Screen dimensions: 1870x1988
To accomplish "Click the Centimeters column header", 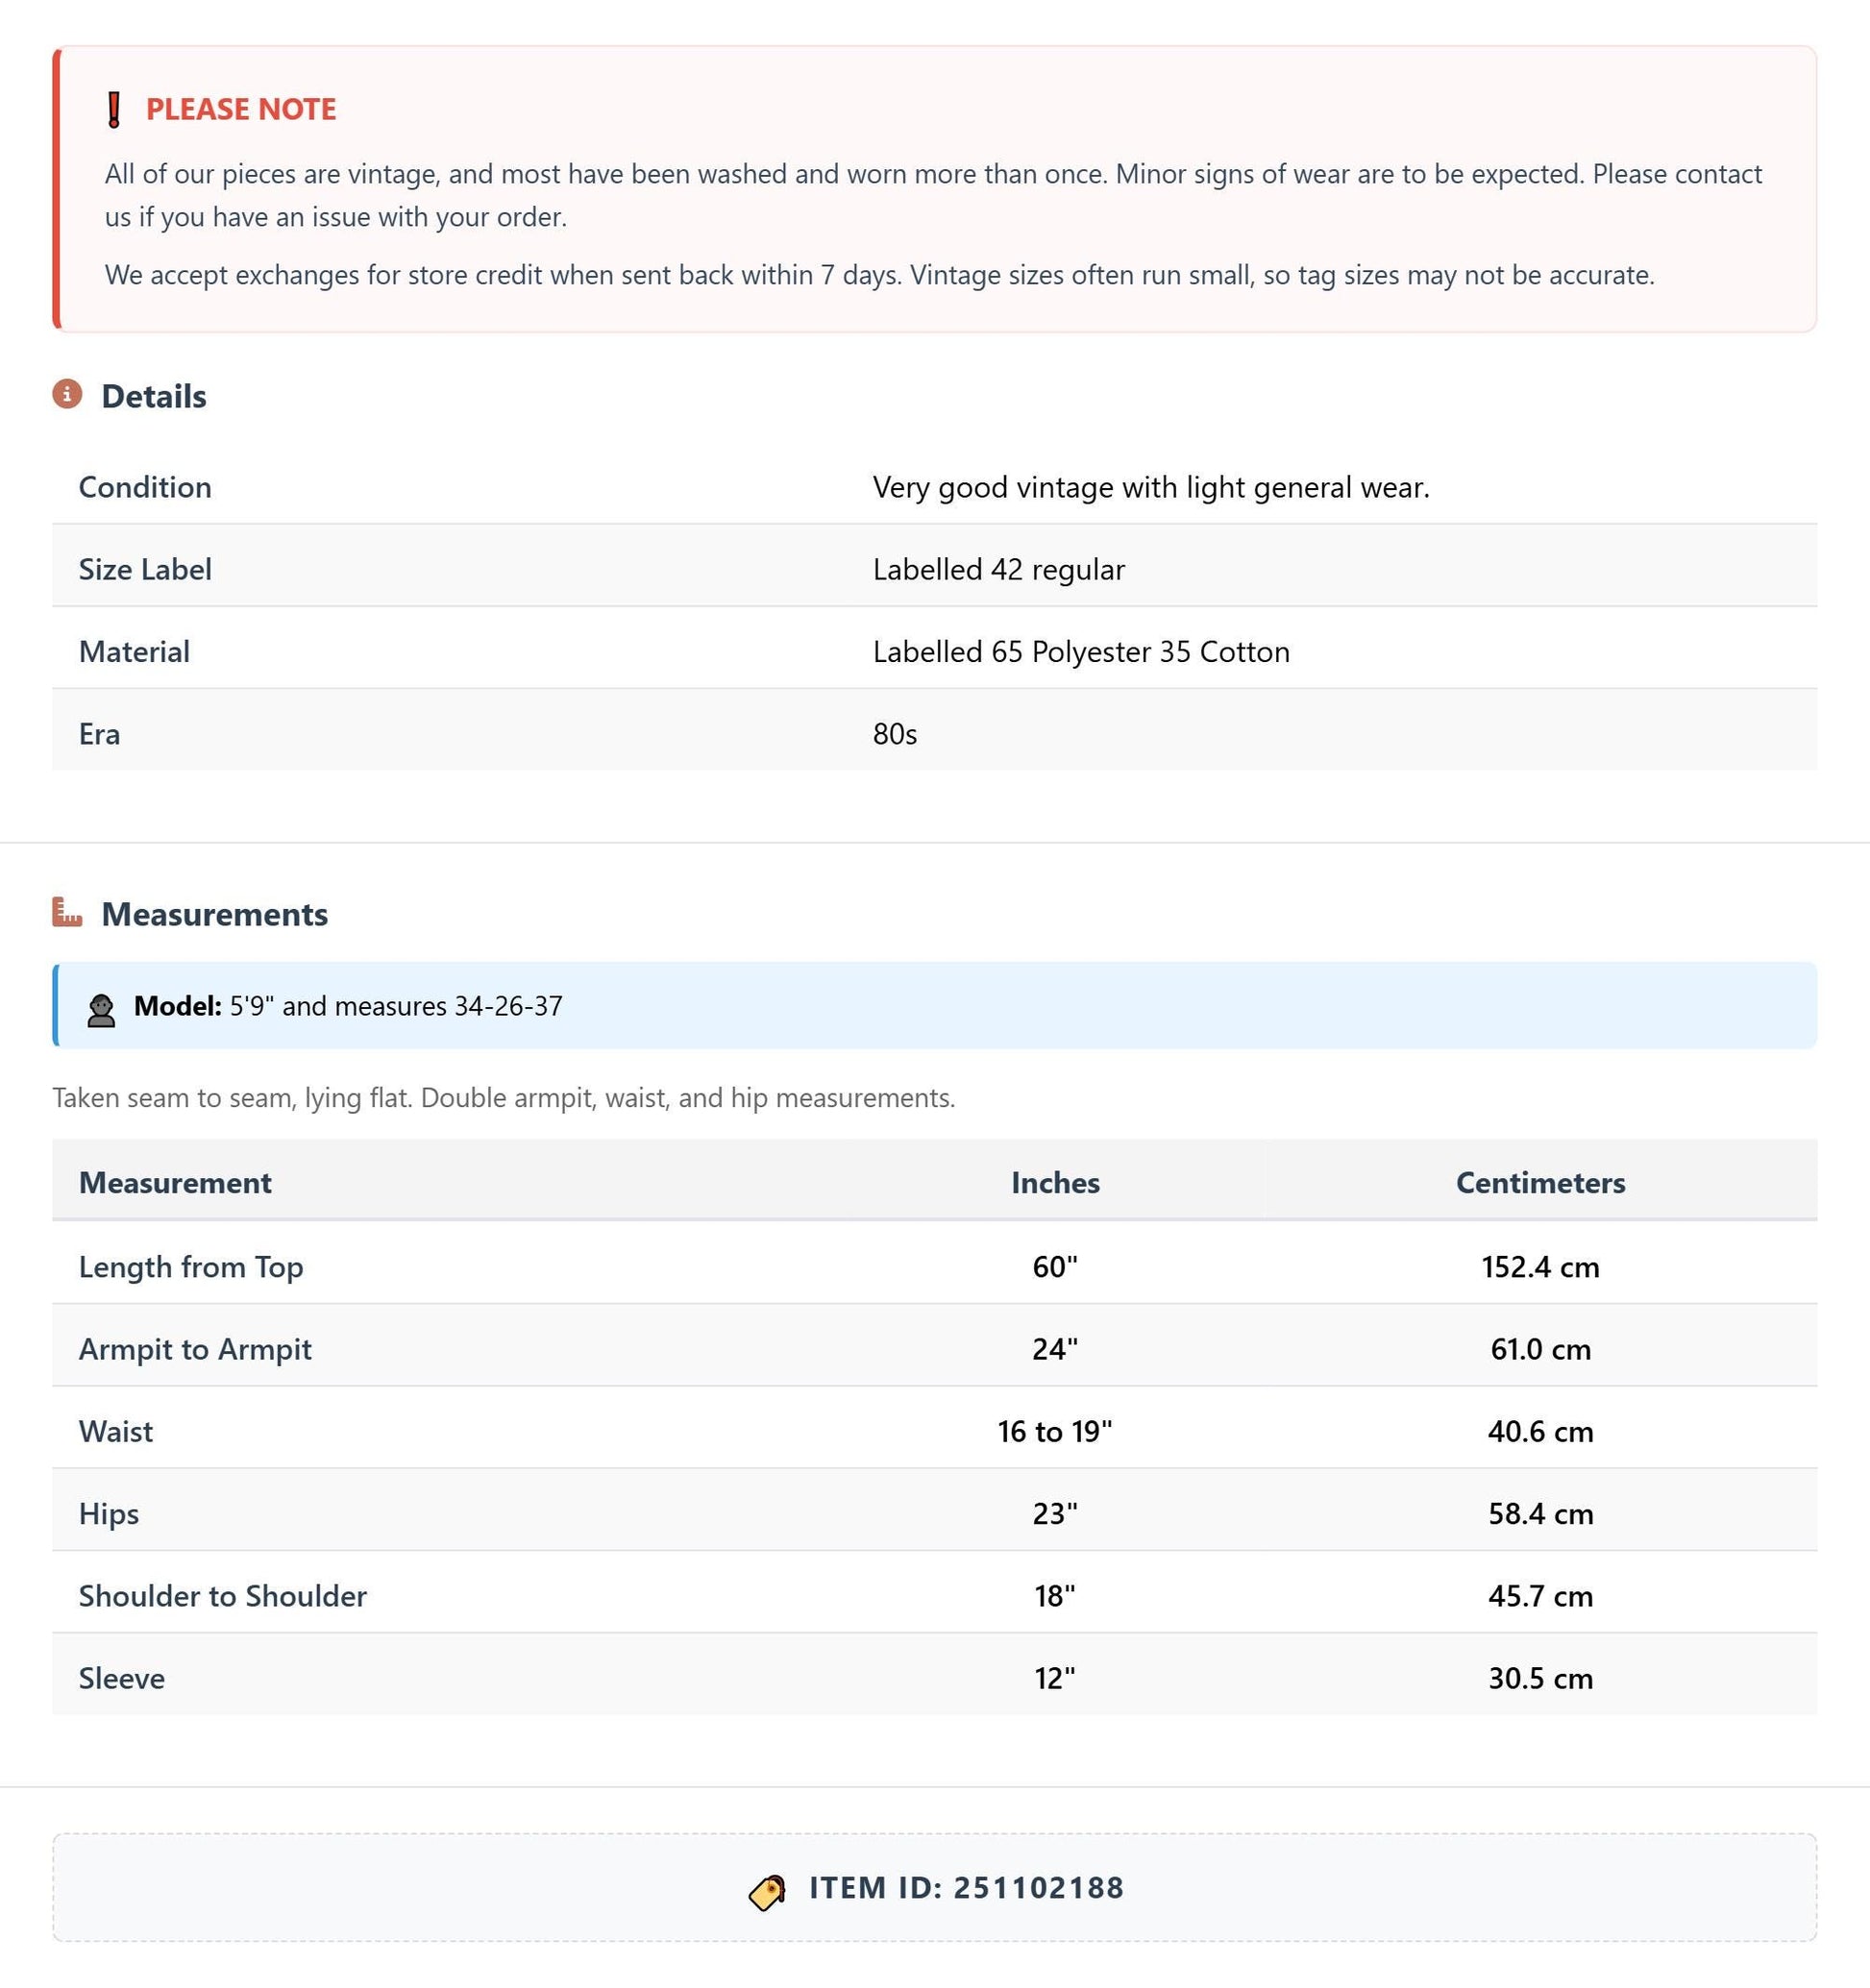I will [x=1540, y=1182].
